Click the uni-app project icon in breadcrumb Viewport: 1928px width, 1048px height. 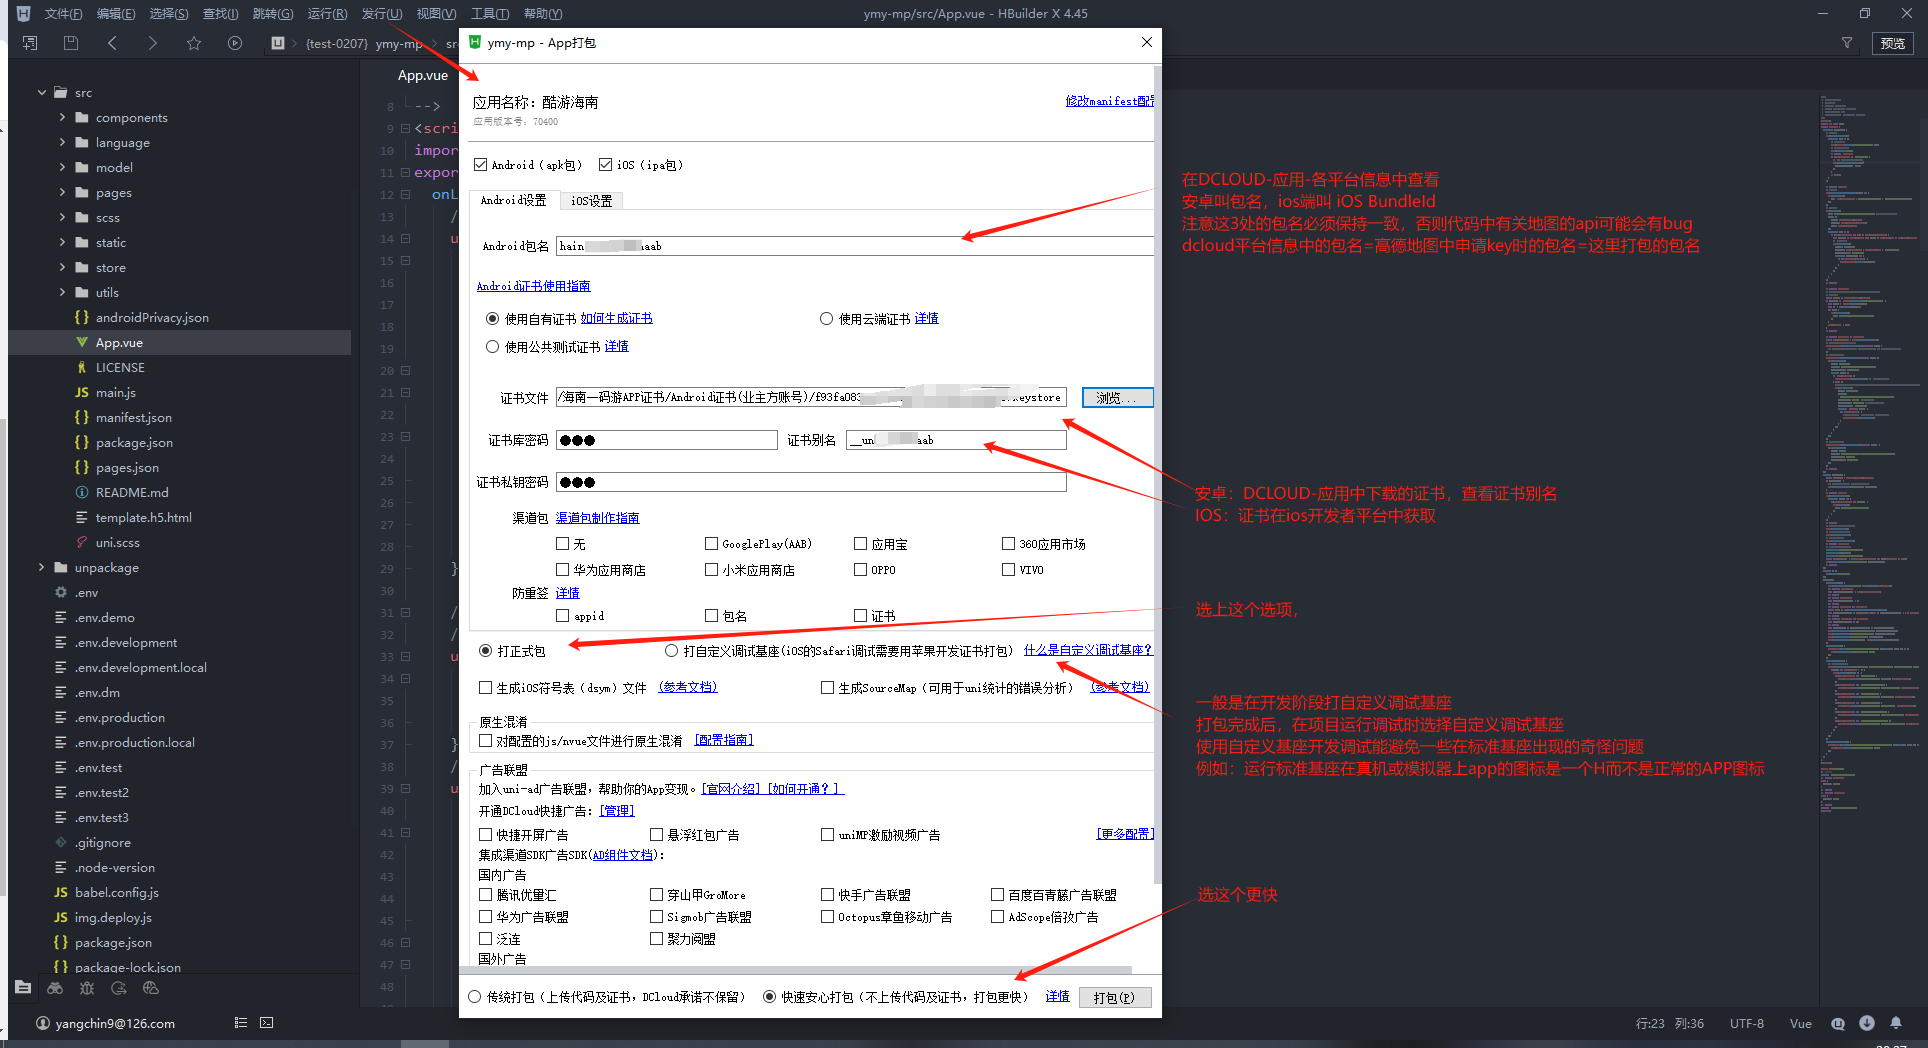278,43
